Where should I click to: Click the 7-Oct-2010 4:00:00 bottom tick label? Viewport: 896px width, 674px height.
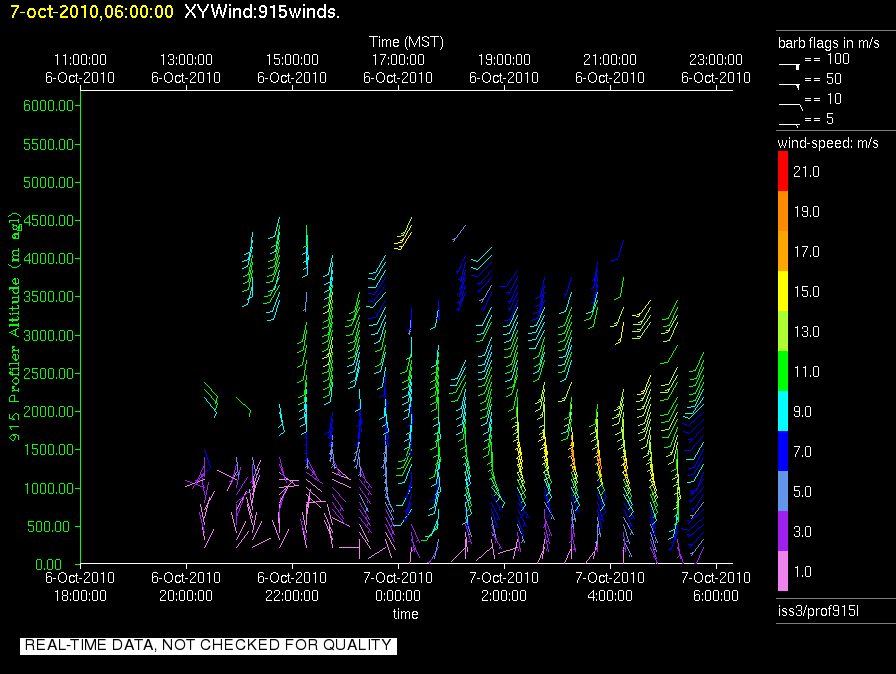coord(610,587)
